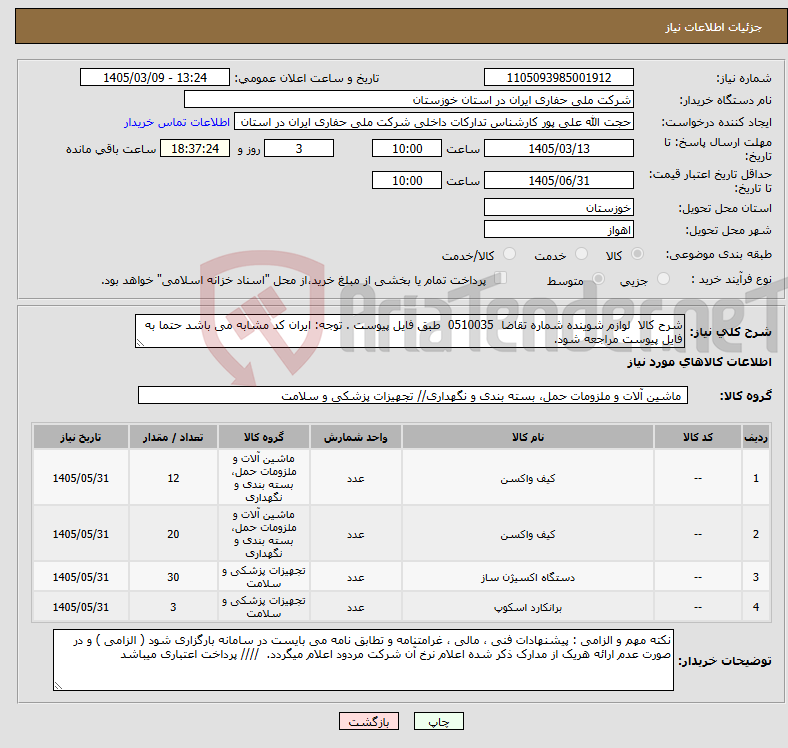This screenshot has width=788, height=748.
Task: Click the remaining days field showing 3
Action: tap(299, 148)
